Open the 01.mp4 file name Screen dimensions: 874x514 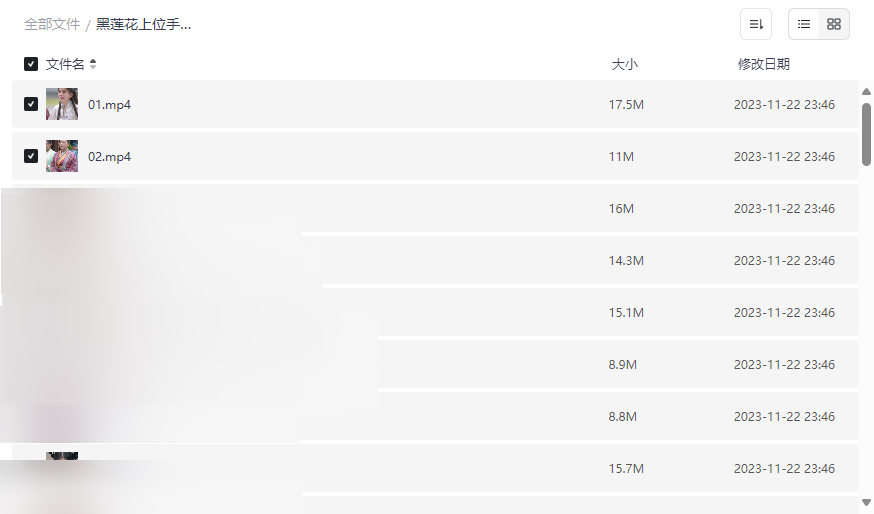(109, 104)
